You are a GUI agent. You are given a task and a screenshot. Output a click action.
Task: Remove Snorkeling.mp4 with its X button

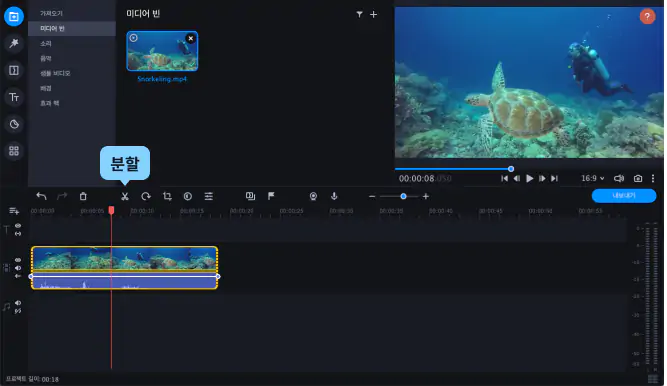(x=191, y=38)
